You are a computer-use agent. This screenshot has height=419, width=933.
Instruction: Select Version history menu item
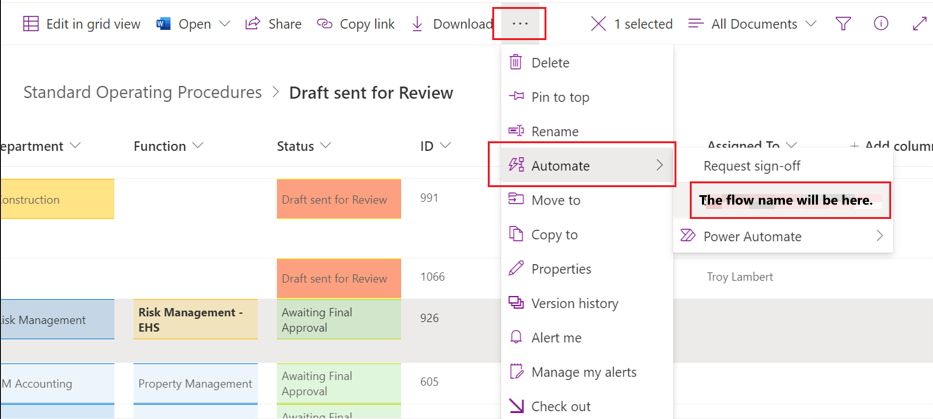click(x=574, y=303)
